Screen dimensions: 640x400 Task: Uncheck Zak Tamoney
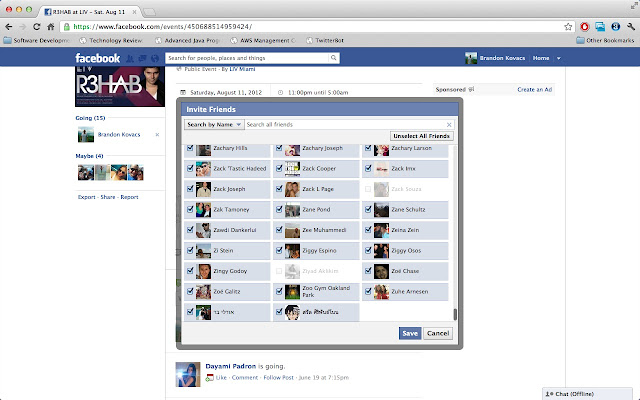pos(190,209)
